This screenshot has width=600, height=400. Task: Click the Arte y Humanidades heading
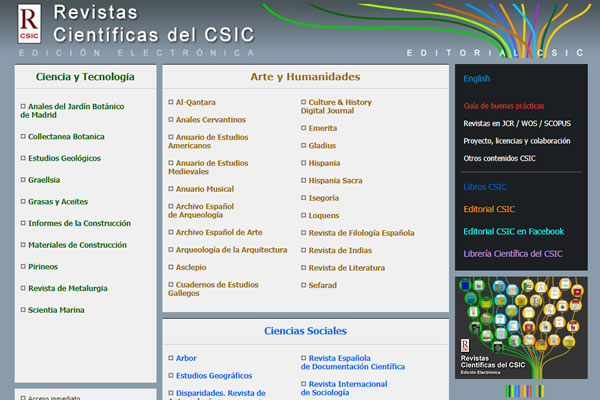pos(305,77)
